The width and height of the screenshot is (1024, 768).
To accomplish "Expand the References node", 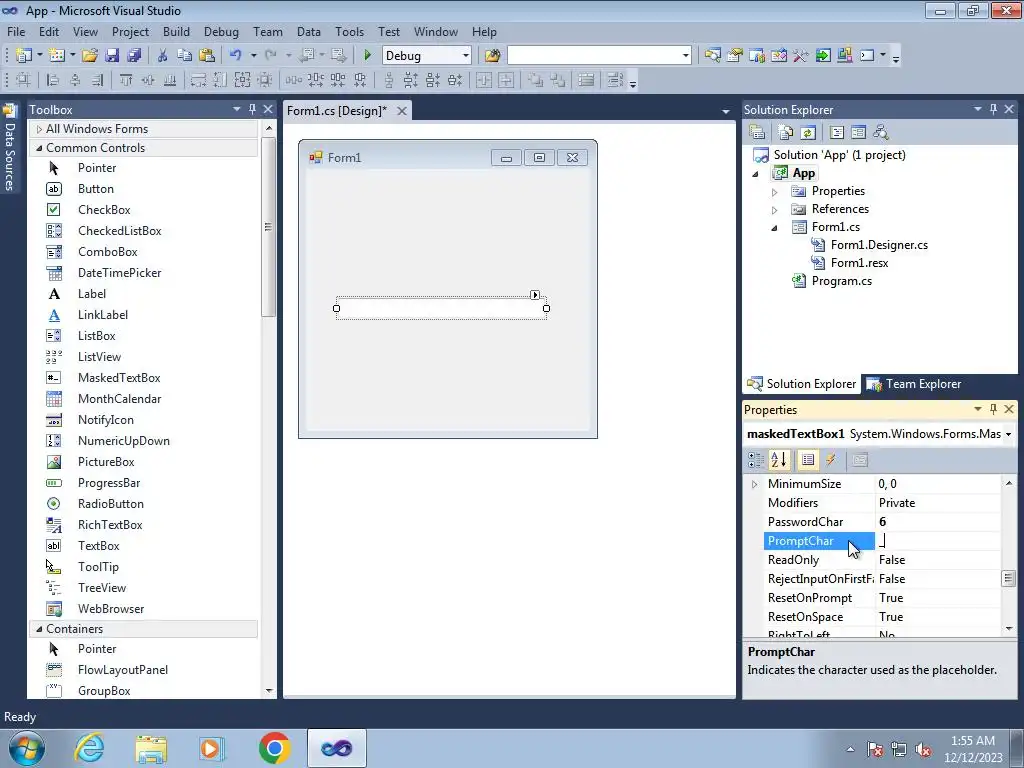I will click(775, 210).
